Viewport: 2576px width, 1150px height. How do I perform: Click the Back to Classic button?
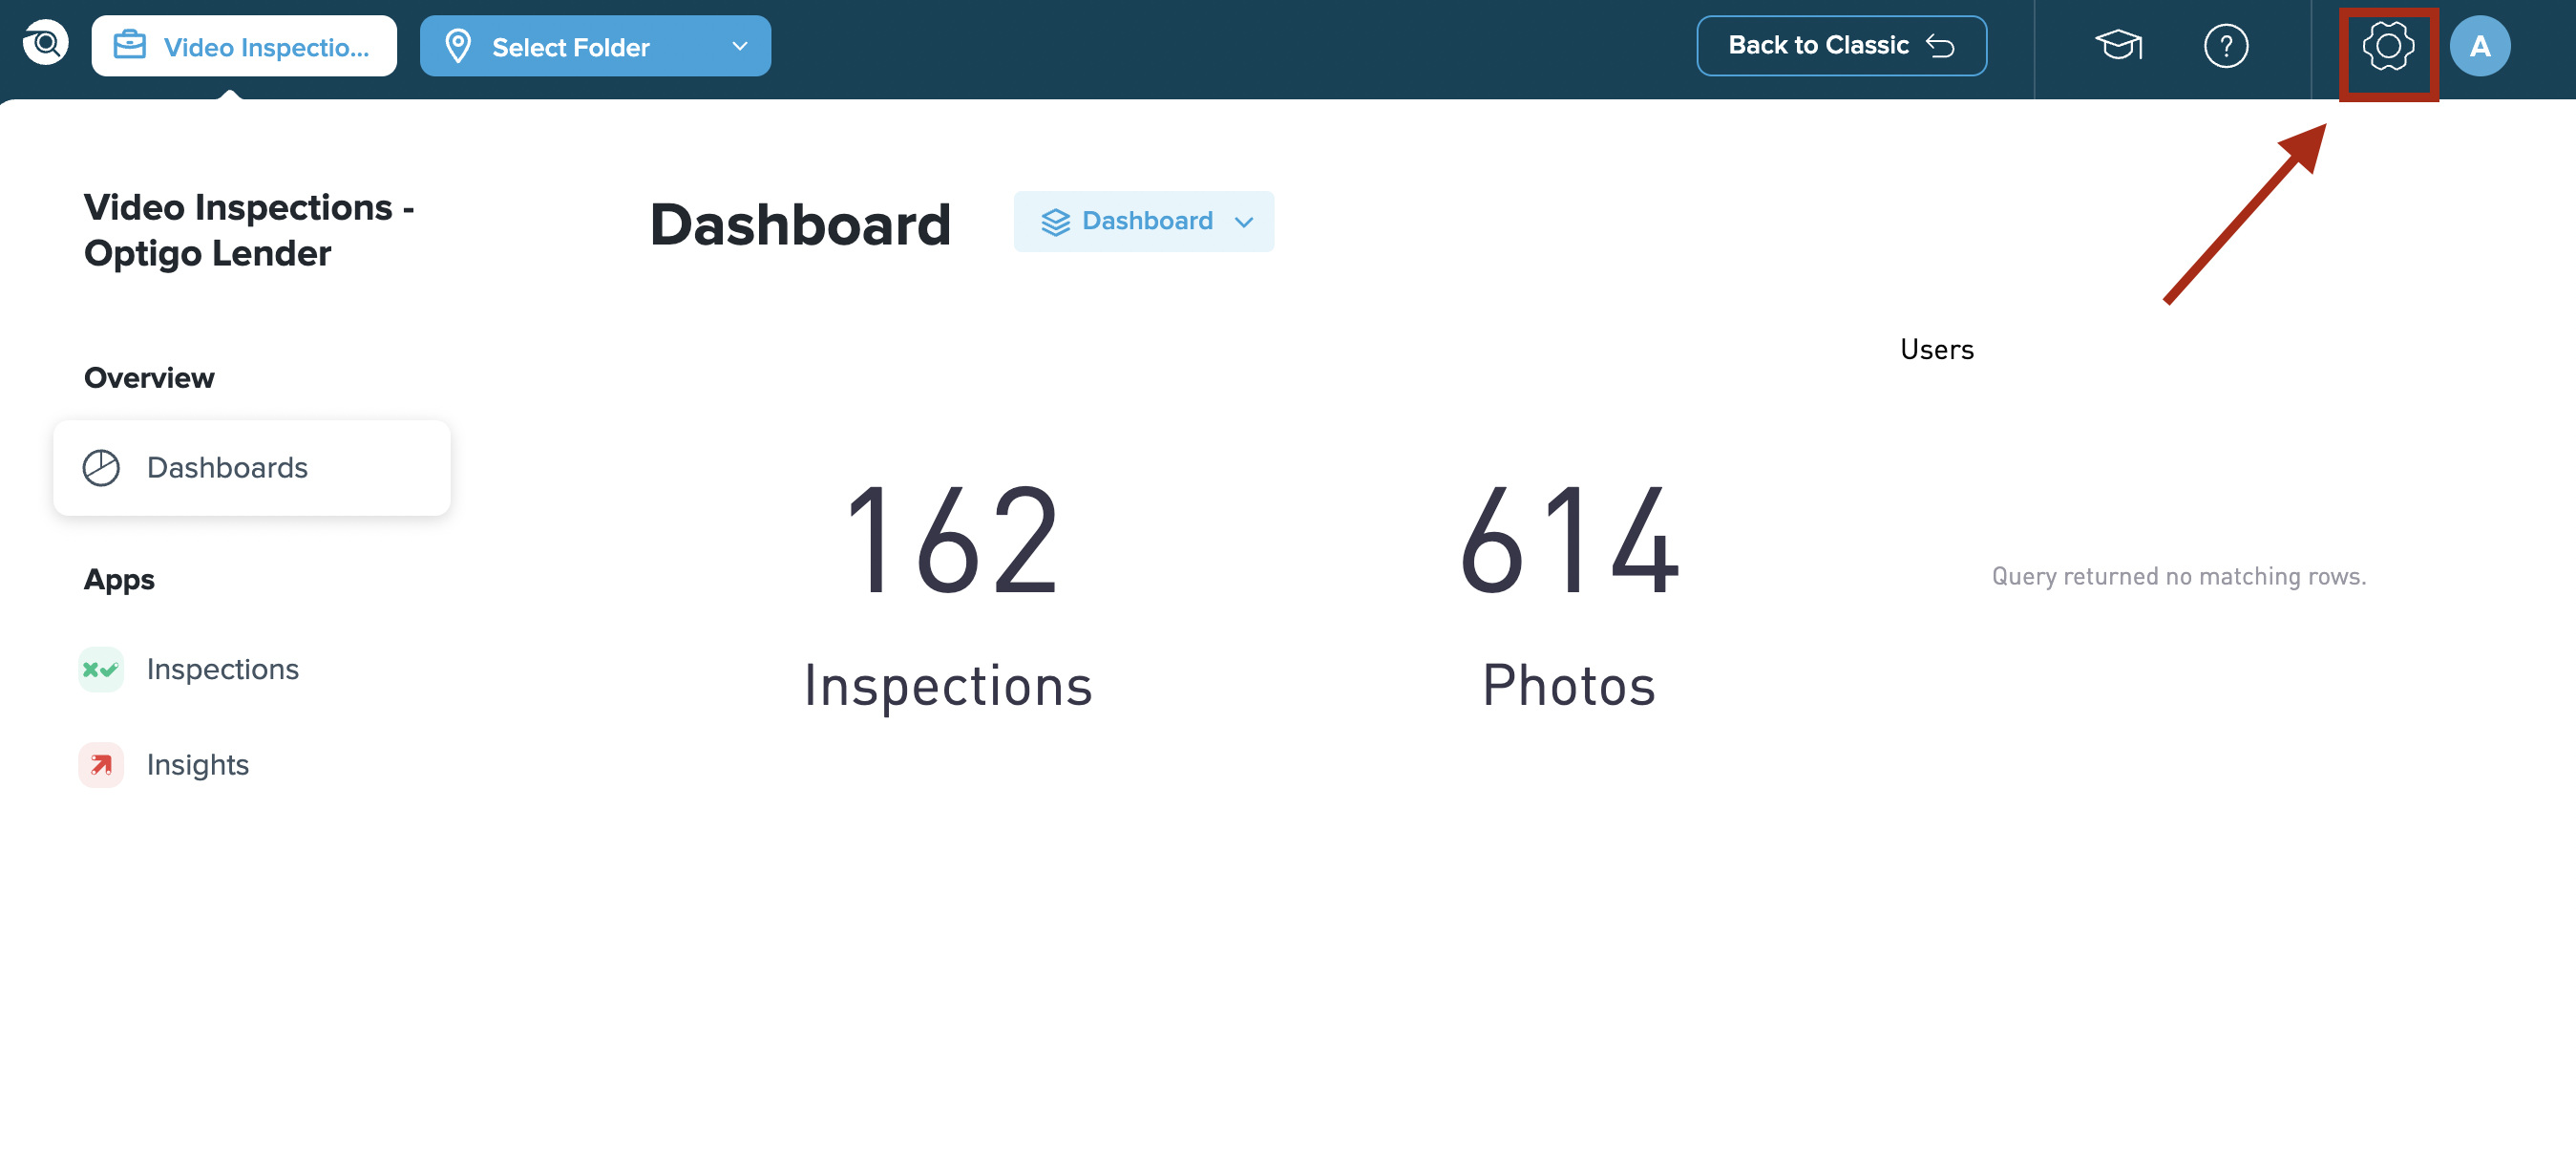(1841, 46)
